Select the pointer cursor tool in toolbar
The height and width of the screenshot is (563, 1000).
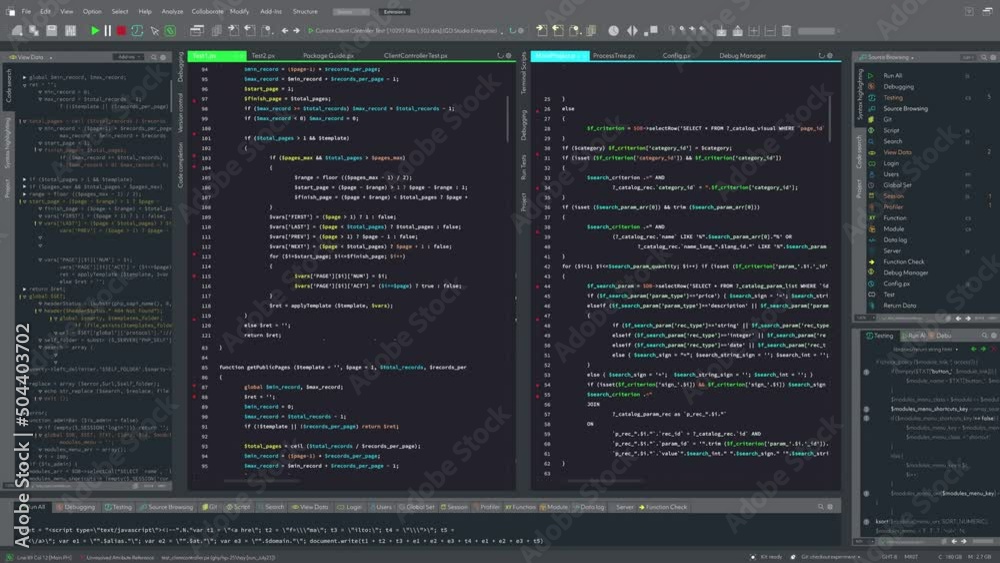coord(154,30)
